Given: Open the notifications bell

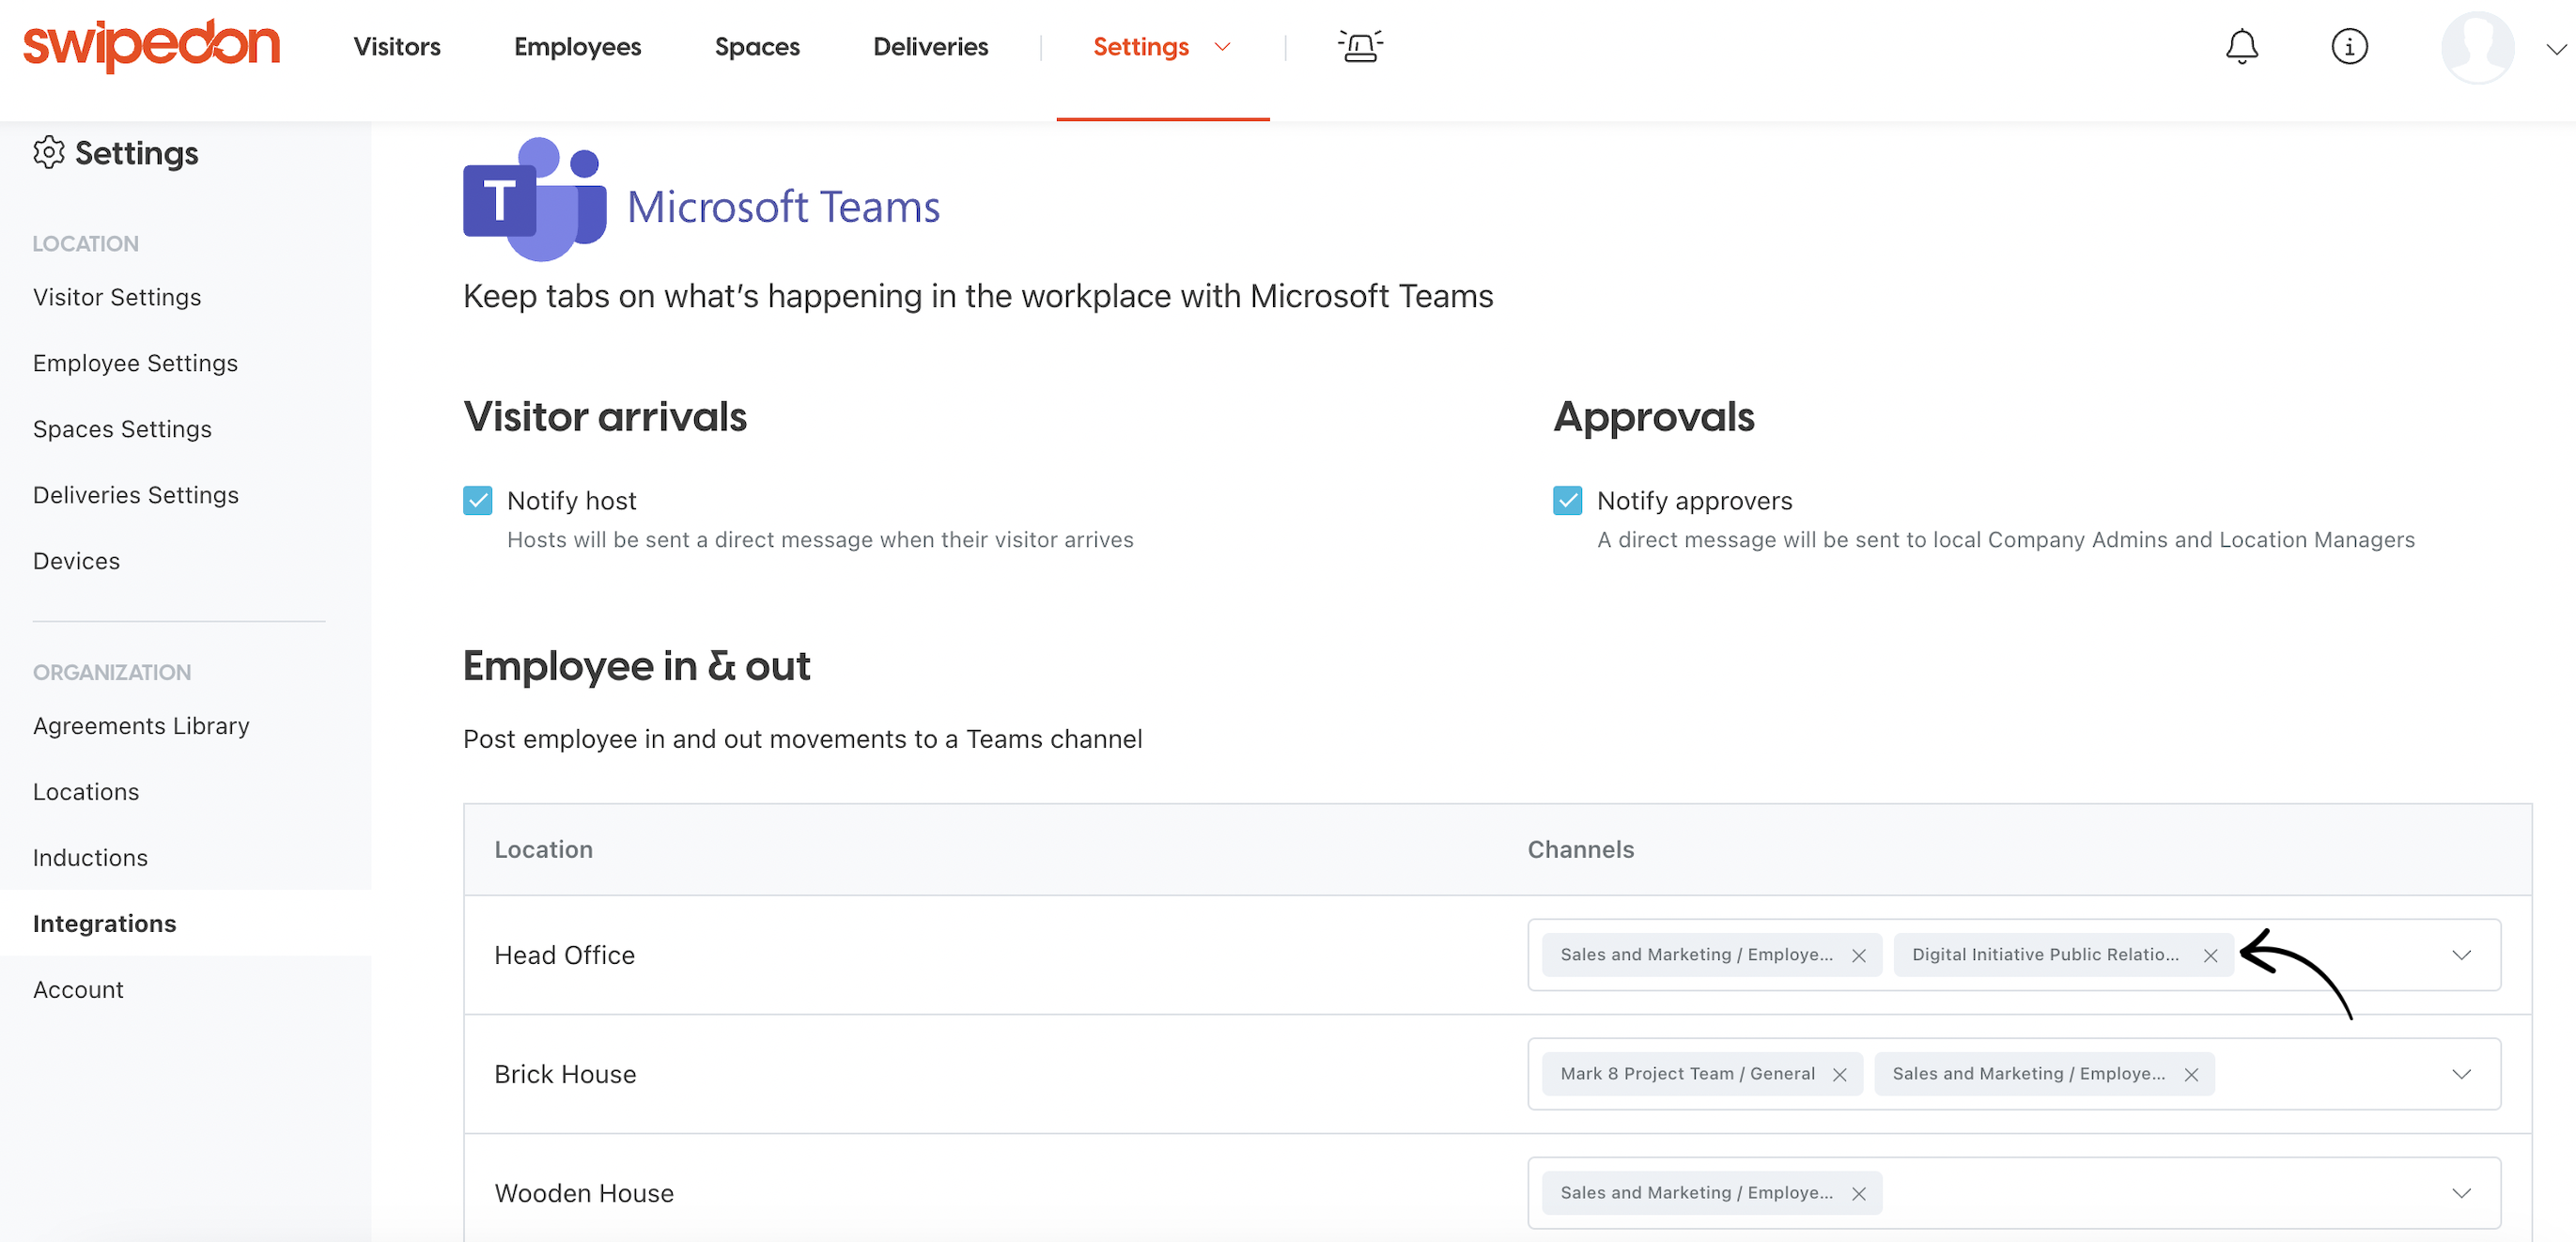Looking at the screenshot, I should [x=2241, y=47].
